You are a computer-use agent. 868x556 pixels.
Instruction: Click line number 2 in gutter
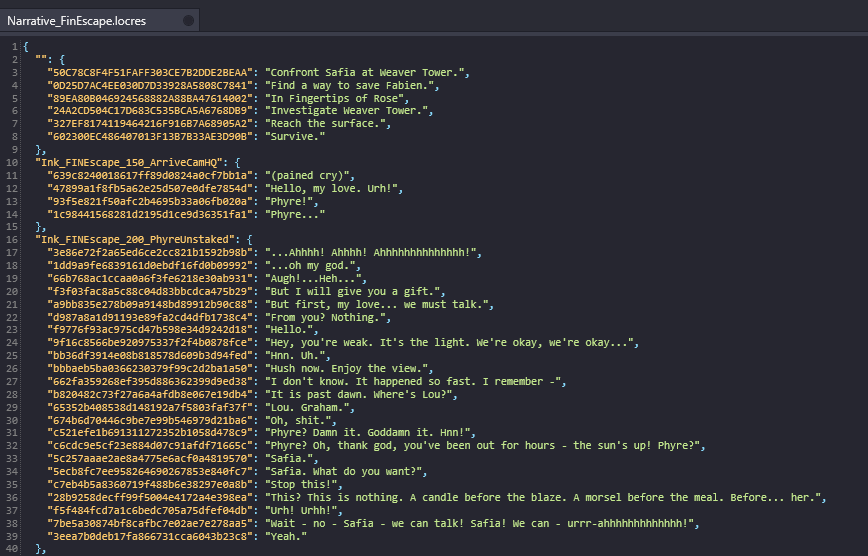click(x=14, y=59)
